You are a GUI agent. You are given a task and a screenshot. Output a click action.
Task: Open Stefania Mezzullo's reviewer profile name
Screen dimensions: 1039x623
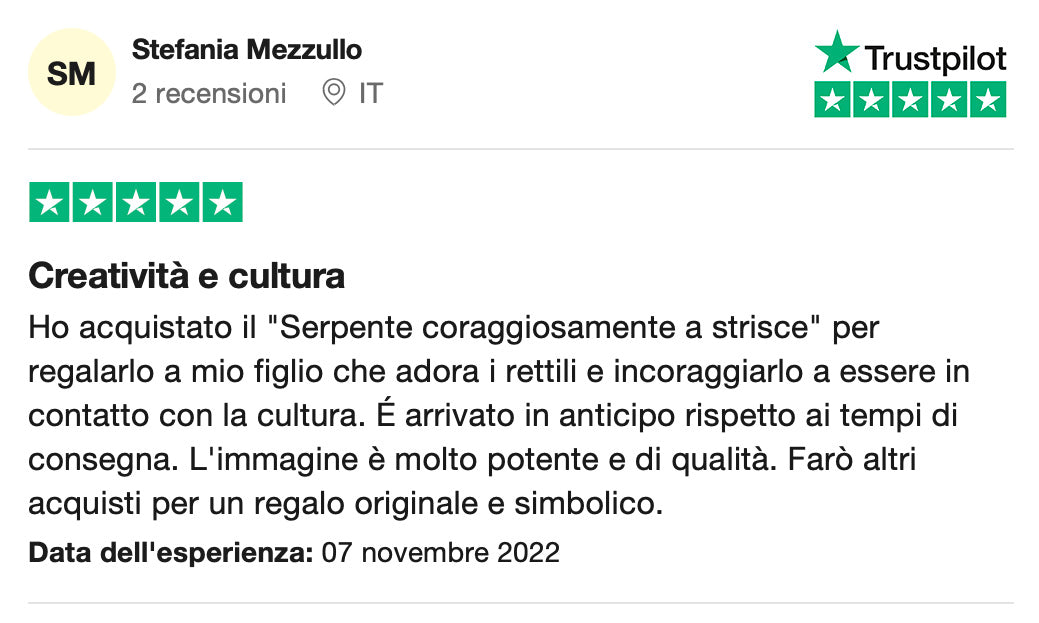(x=247, y=49)
